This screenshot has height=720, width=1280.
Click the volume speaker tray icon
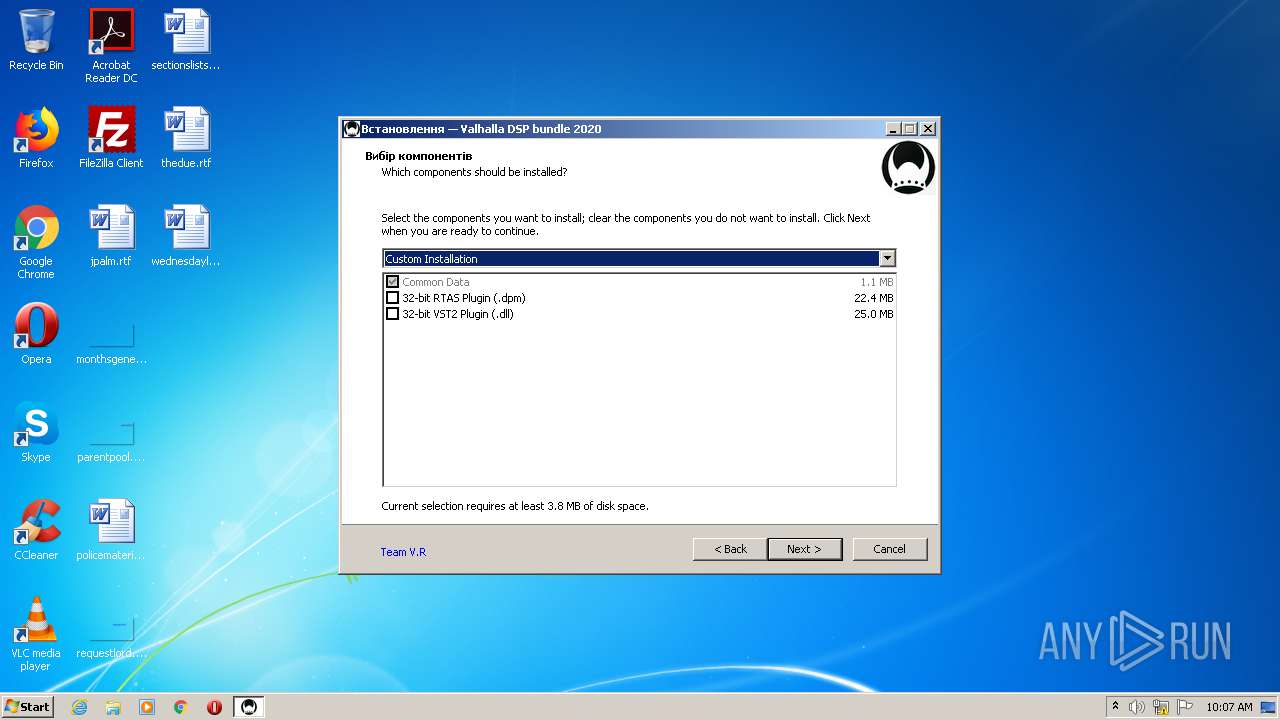[1136, 707]
